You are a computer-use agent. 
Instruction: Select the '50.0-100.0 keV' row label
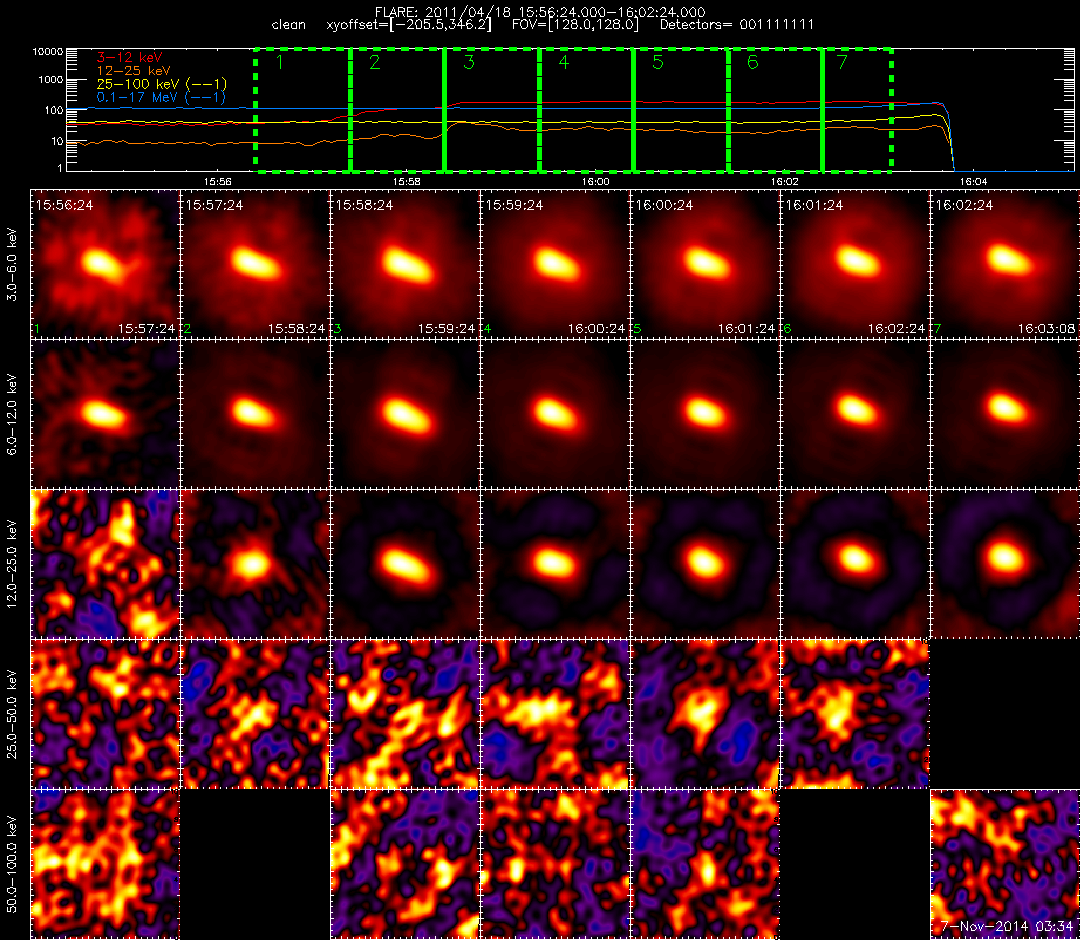click(x=12, y=864)
